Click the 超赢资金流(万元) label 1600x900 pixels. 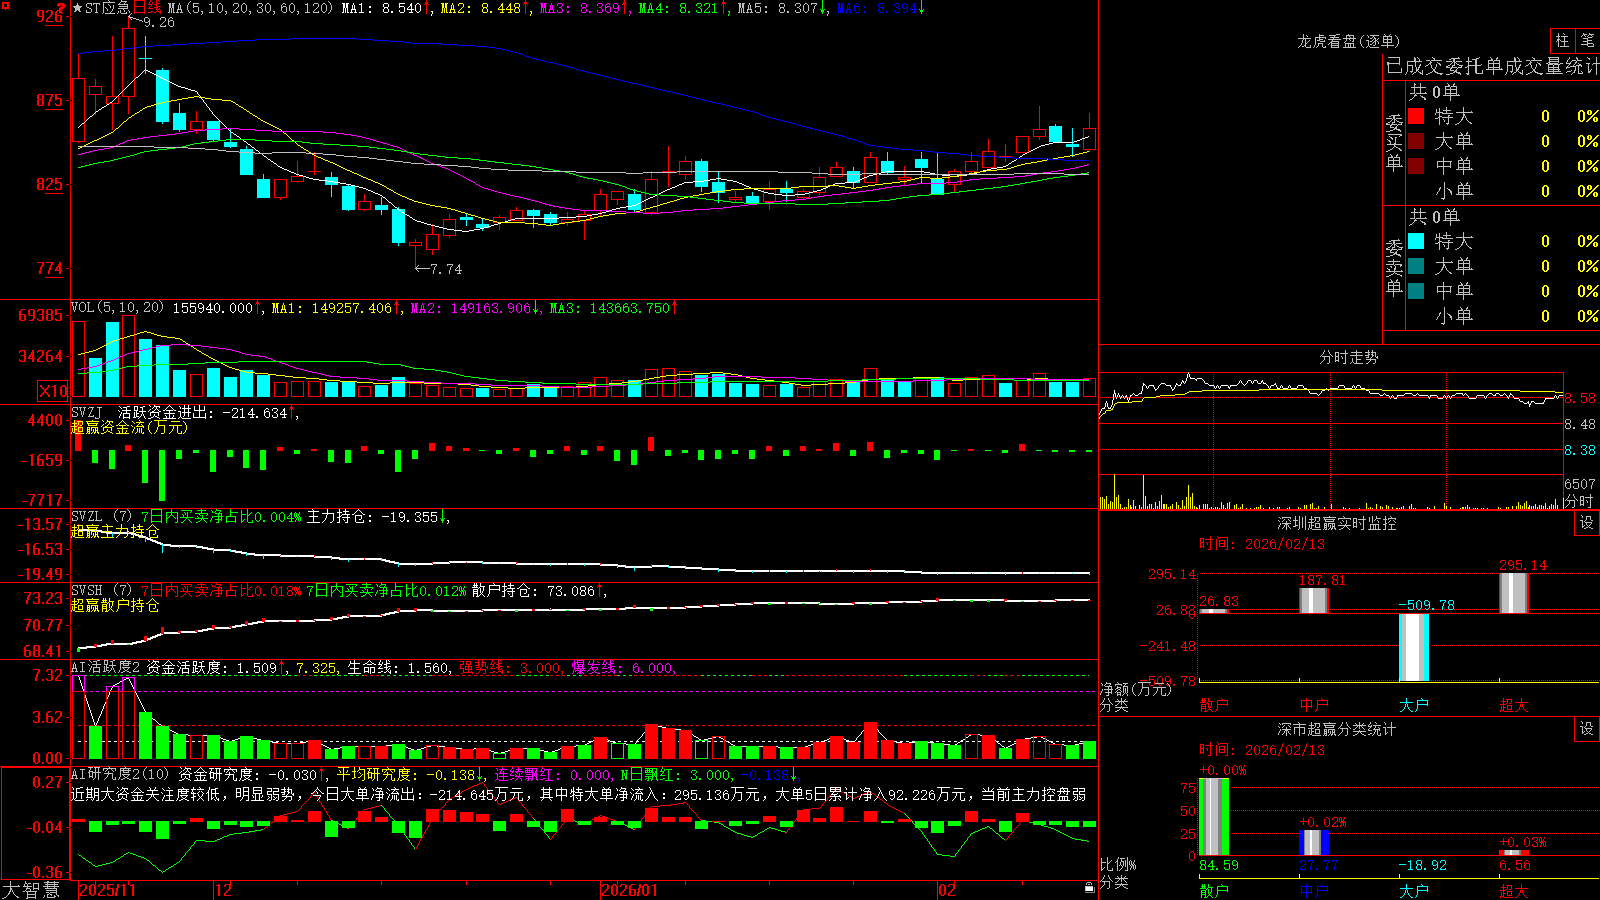pyautogui.click(x=129, y=427)
